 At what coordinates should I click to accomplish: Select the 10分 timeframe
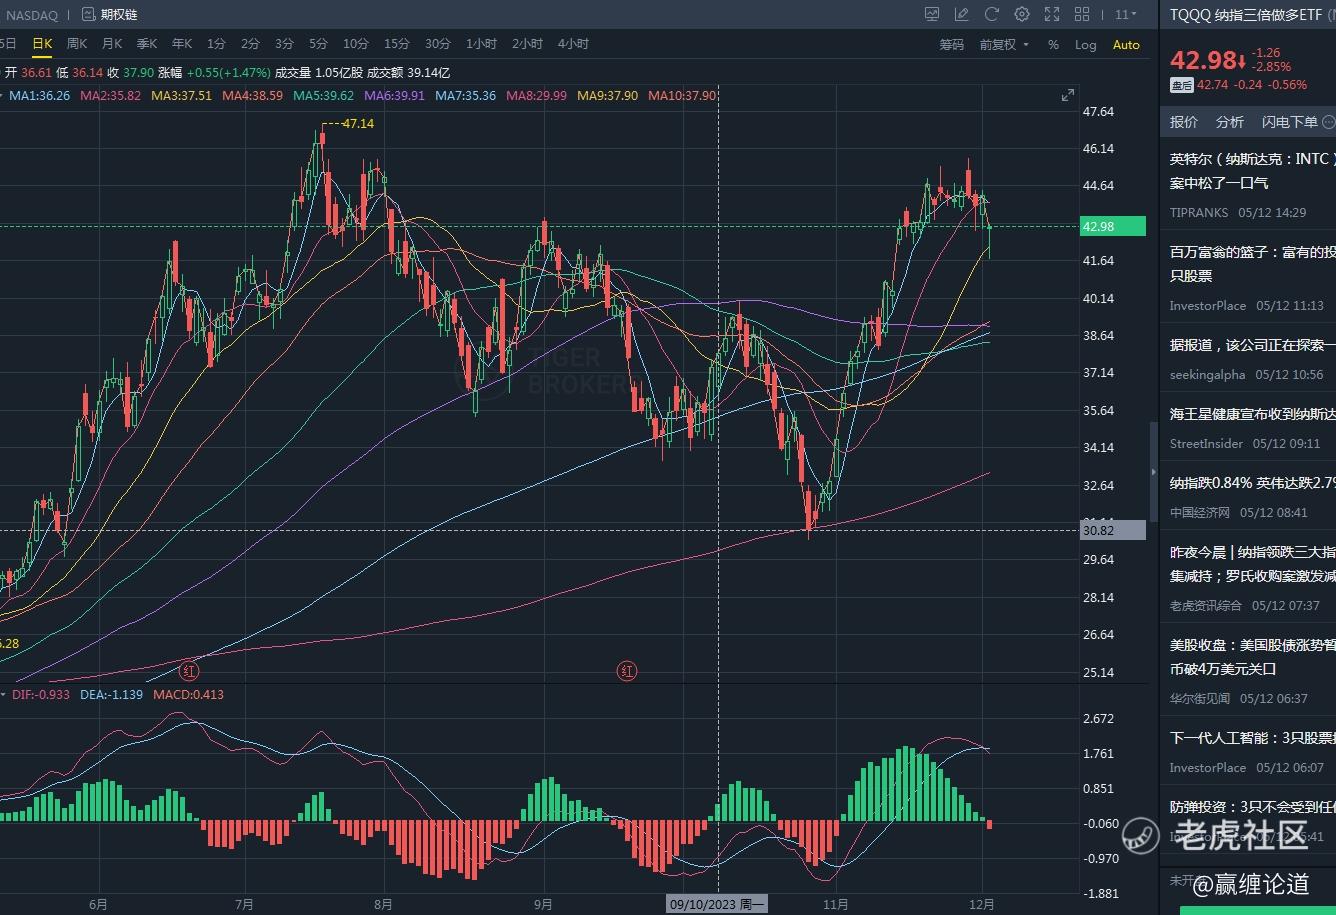(x=355, y=43)
